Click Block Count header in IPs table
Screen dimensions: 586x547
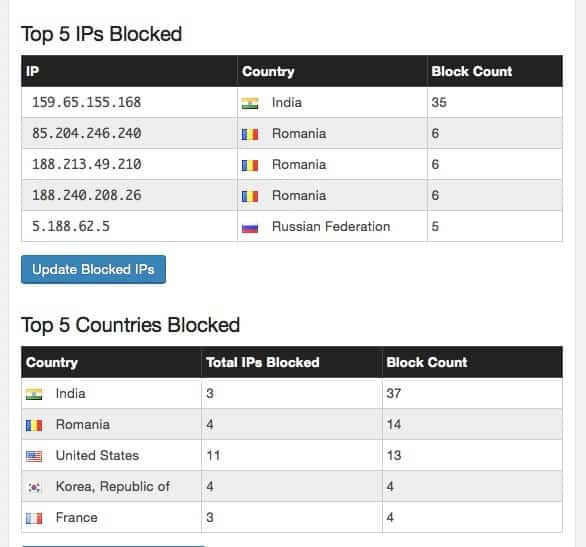point(472,71)
